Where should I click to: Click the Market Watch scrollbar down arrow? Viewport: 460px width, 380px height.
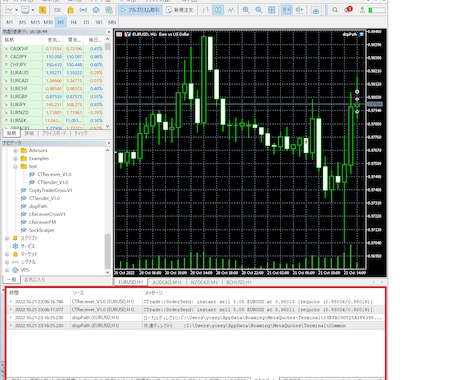tap(108, 126)
